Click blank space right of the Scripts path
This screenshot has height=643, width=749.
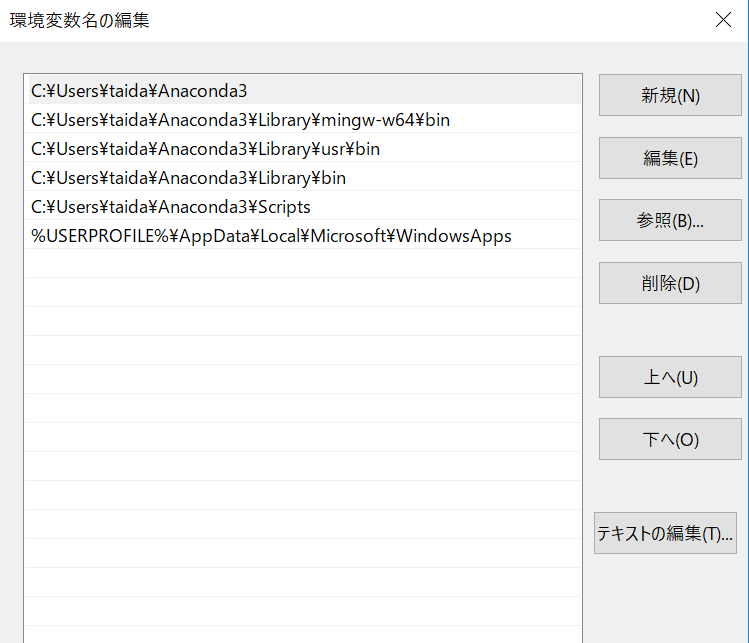pyautogui.click(x=450, y=207)
